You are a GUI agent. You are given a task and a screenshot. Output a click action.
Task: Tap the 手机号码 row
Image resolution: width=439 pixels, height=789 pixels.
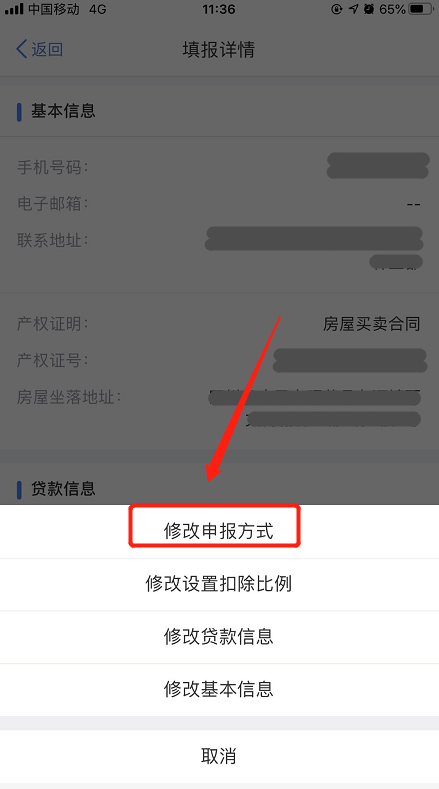[219, 167]
